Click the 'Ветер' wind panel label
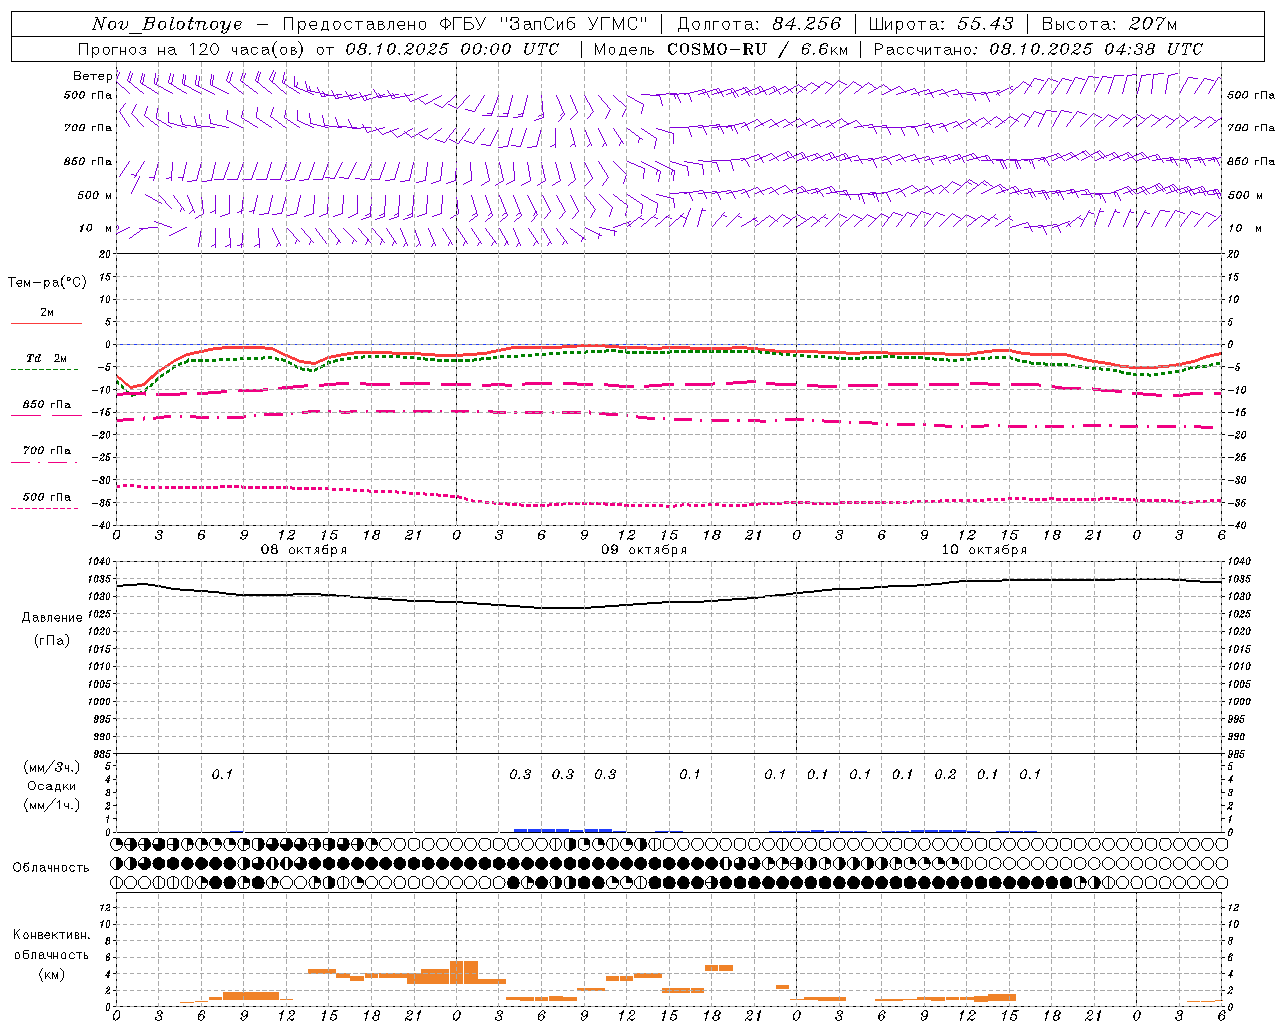Viewport: 1280px width, 1024px height. coord(93,76)
